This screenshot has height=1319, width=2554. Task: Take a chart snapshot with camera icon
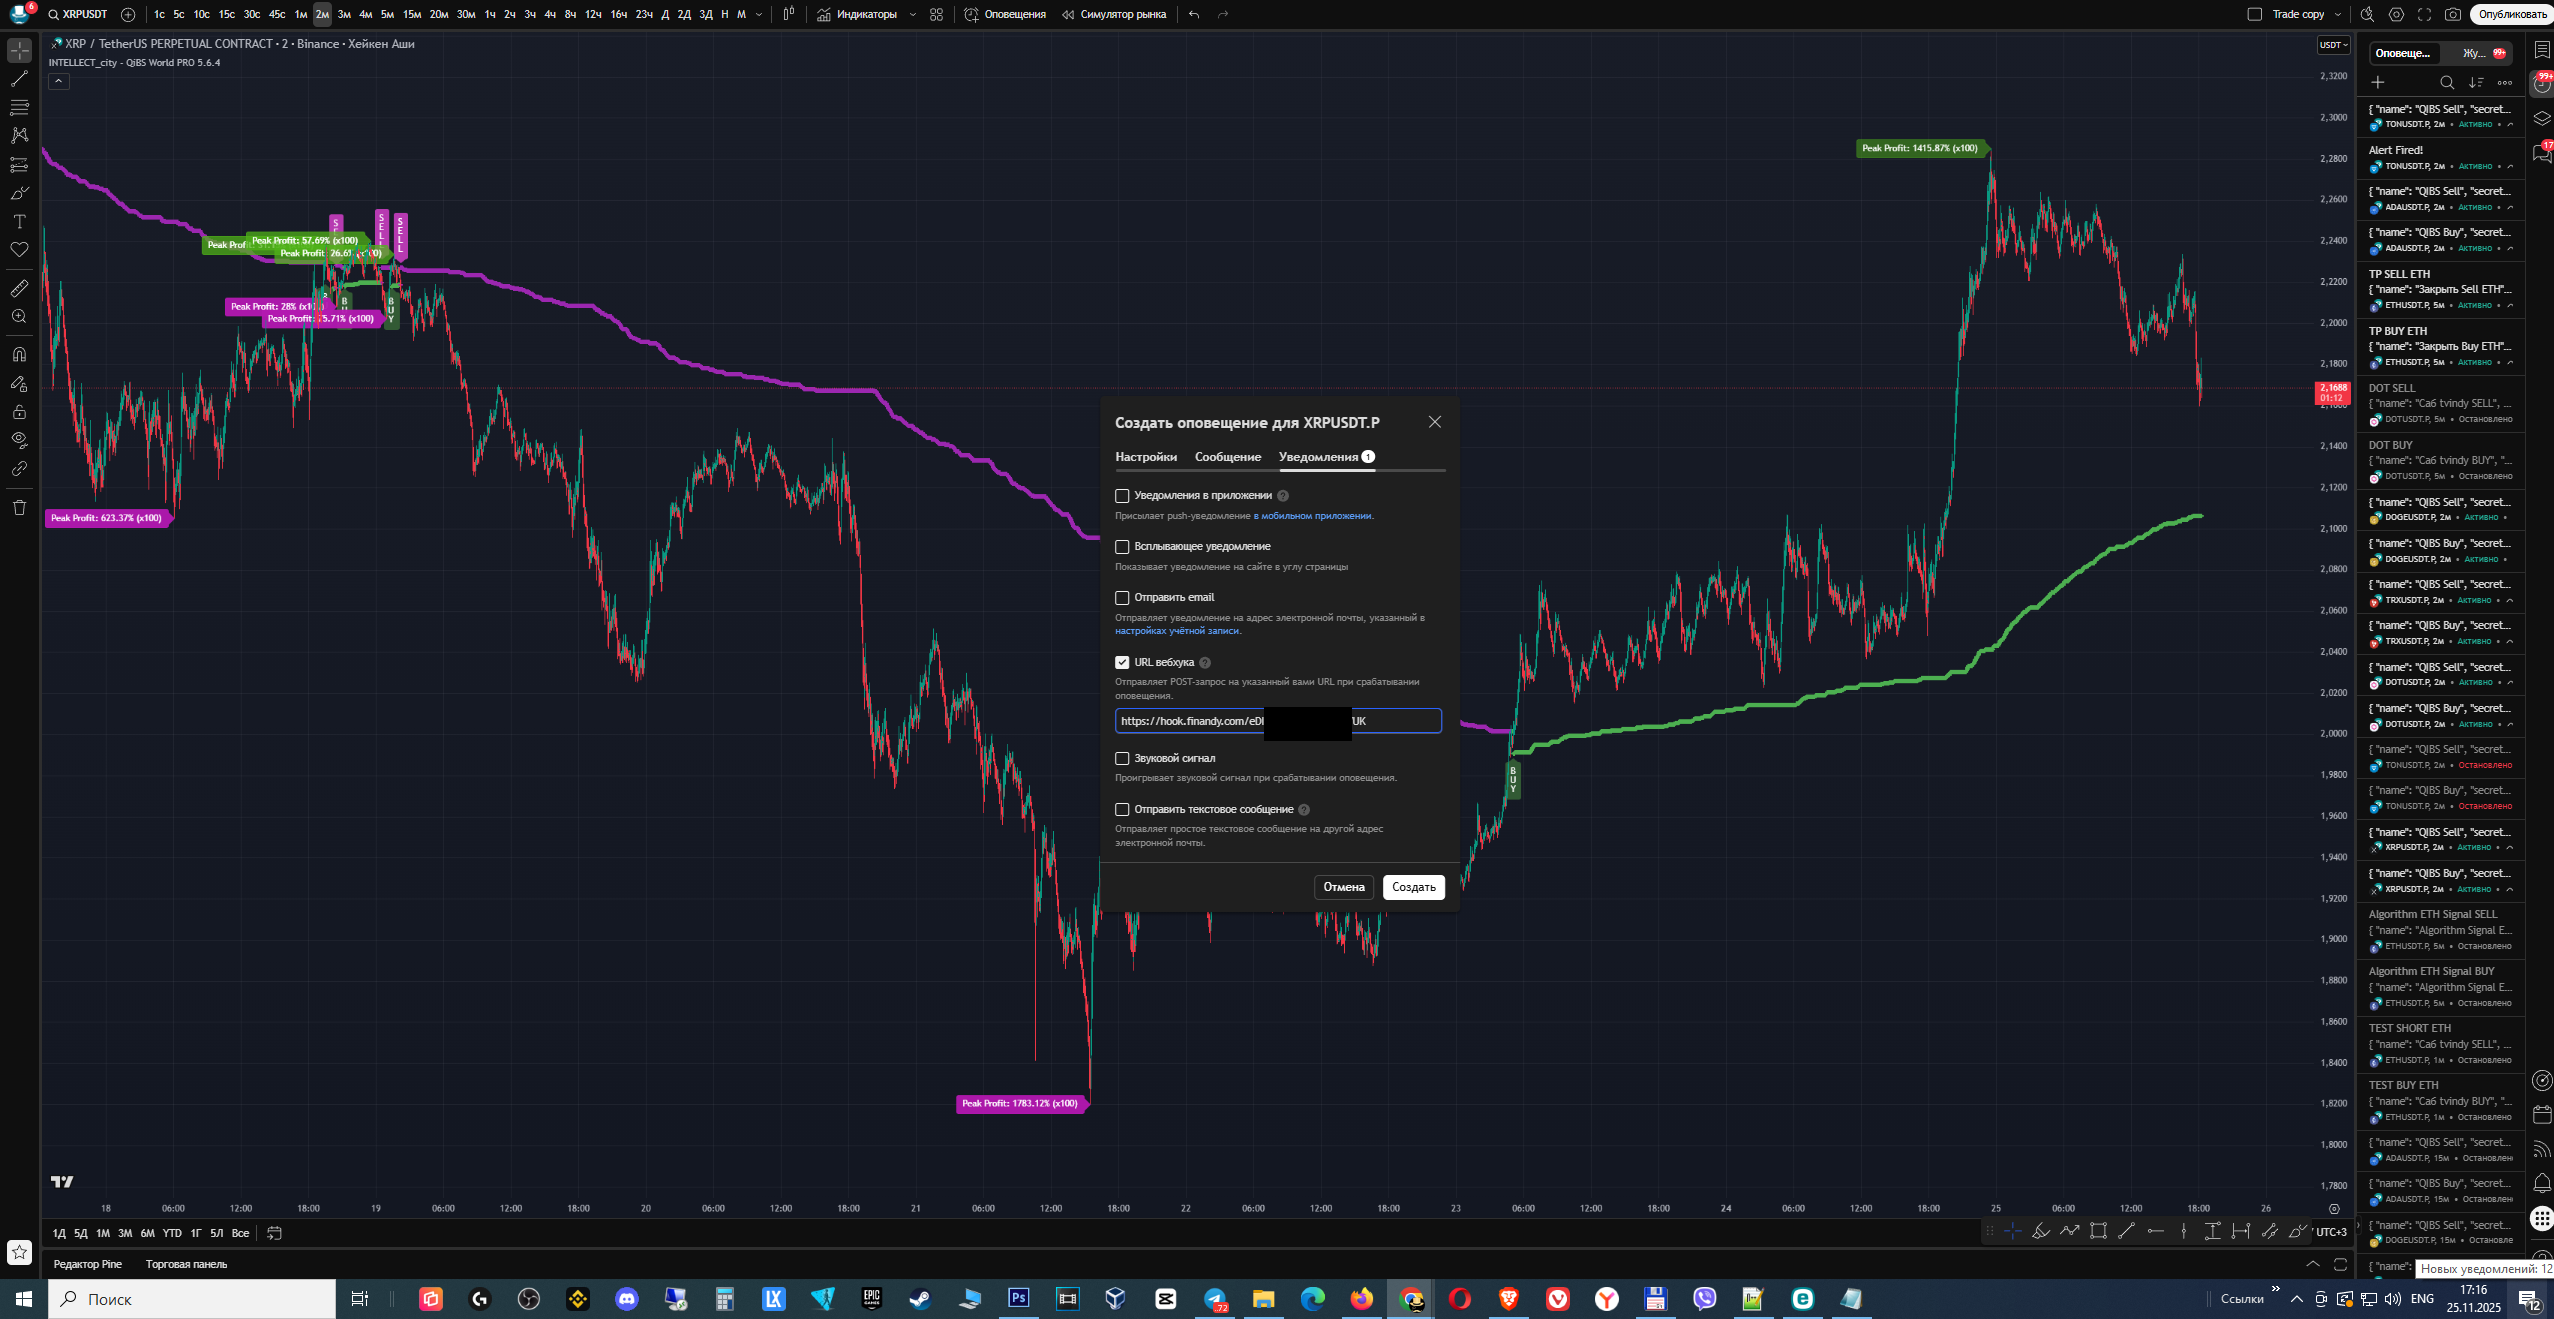[x=2452, y=14]
